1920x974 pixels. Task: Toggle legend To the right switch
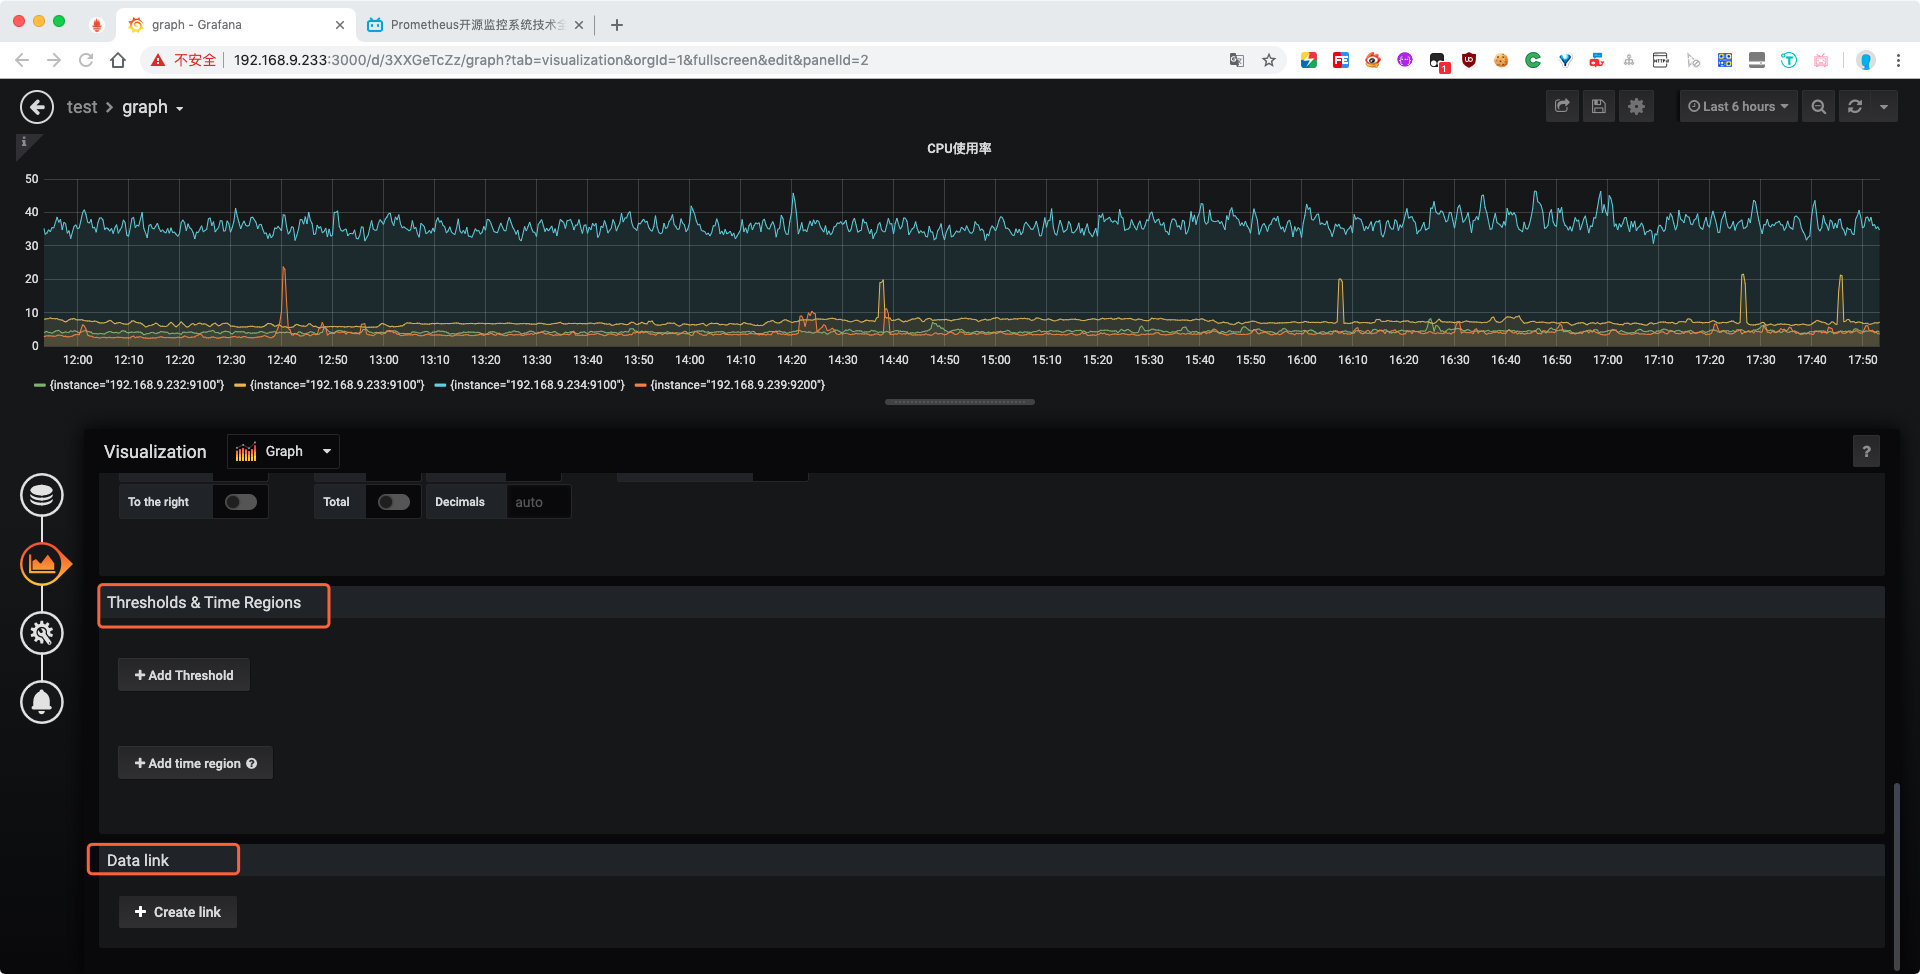[x=241, y=502]
